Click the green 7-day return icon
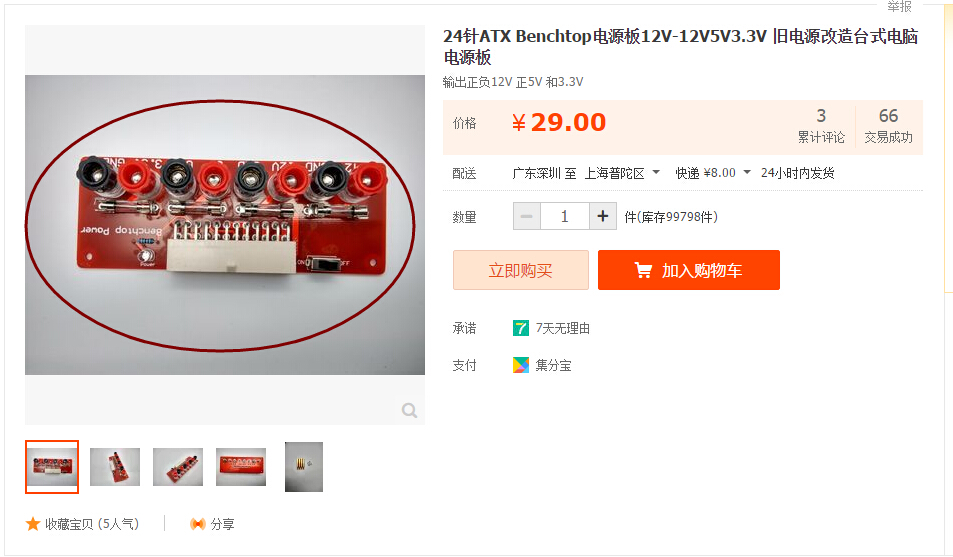The height and width of the screenshot is (557, 953). [x=521, y=328]
